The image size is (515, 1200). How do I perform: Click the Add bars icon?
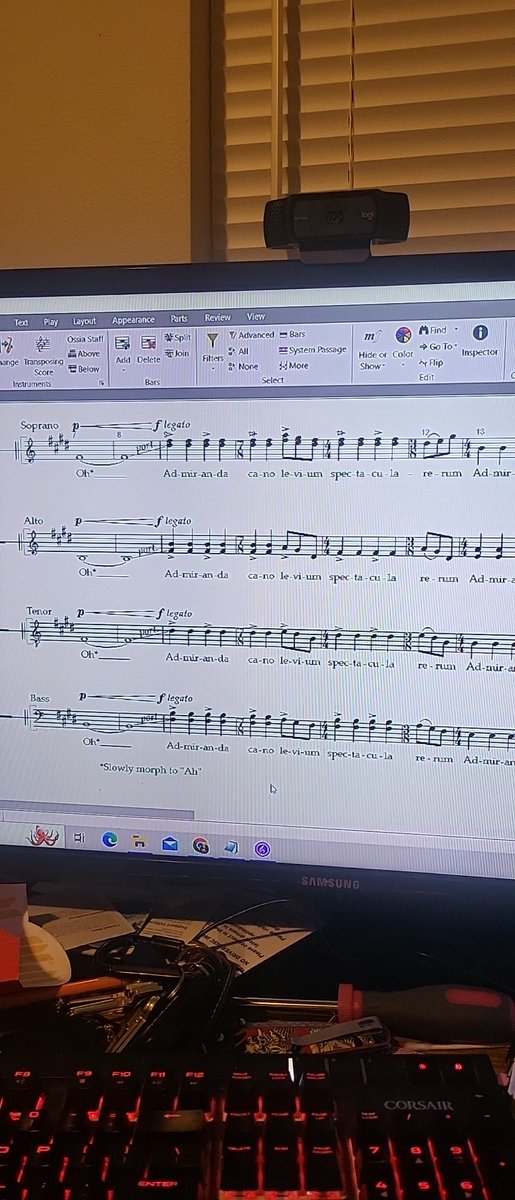click(123, 343)
